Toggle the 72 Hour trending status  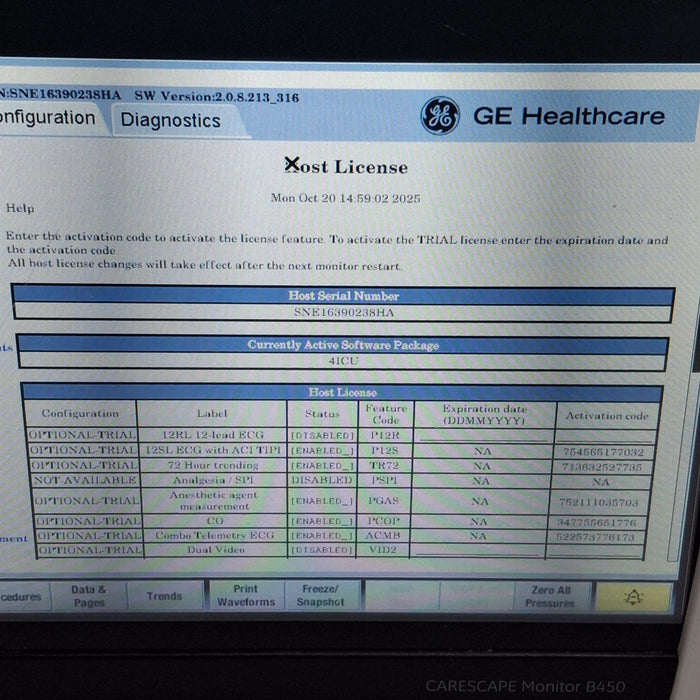[322, 466]
